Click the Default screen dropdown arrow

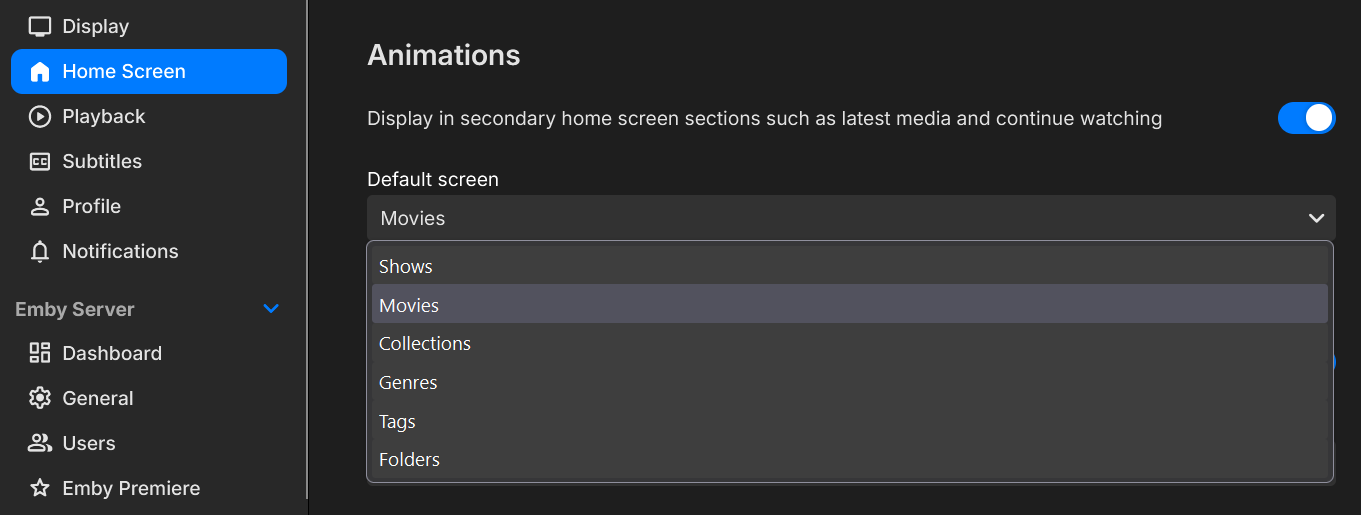pos(1316,218)
